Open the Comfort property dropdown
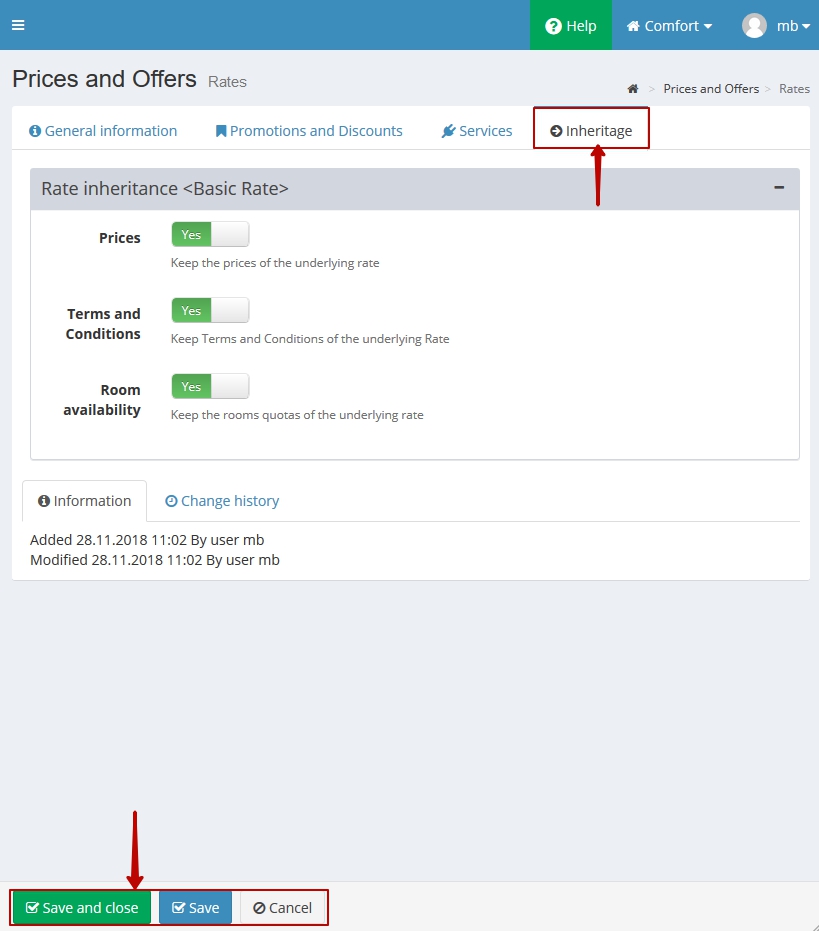Image resolution: width=819 pixels, height=931 pixels. [x=669, y=26]
